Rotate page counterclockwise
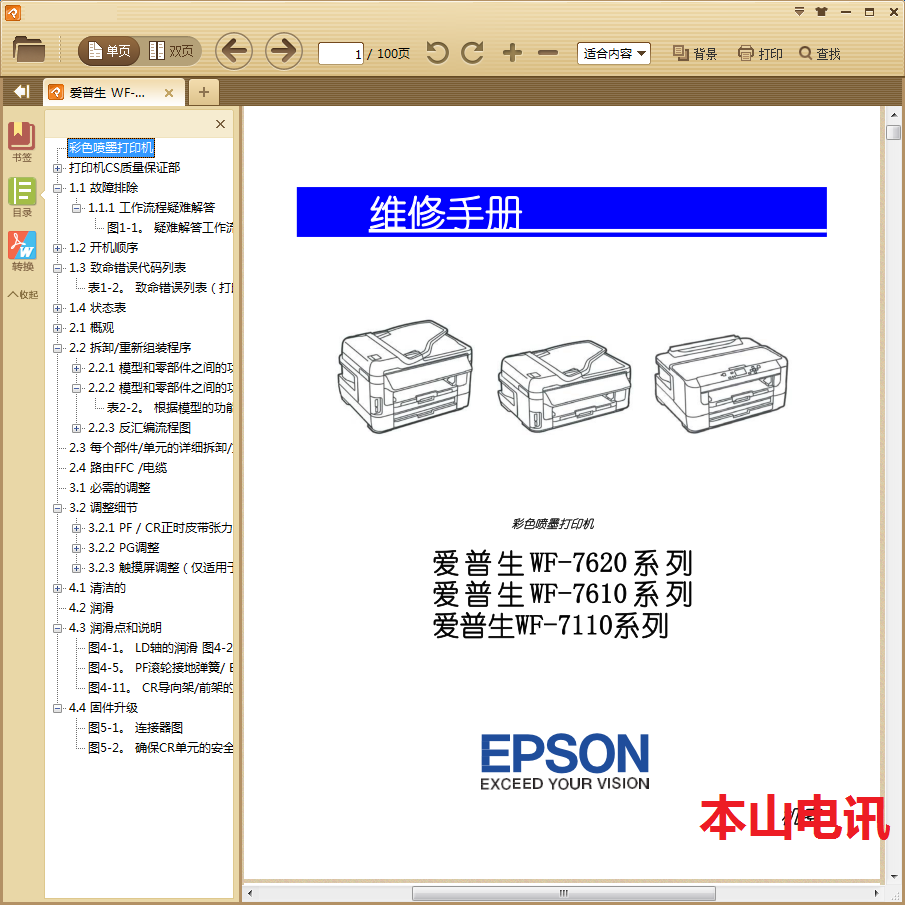Screen dimensions: 905x905 tap(437, 53)
